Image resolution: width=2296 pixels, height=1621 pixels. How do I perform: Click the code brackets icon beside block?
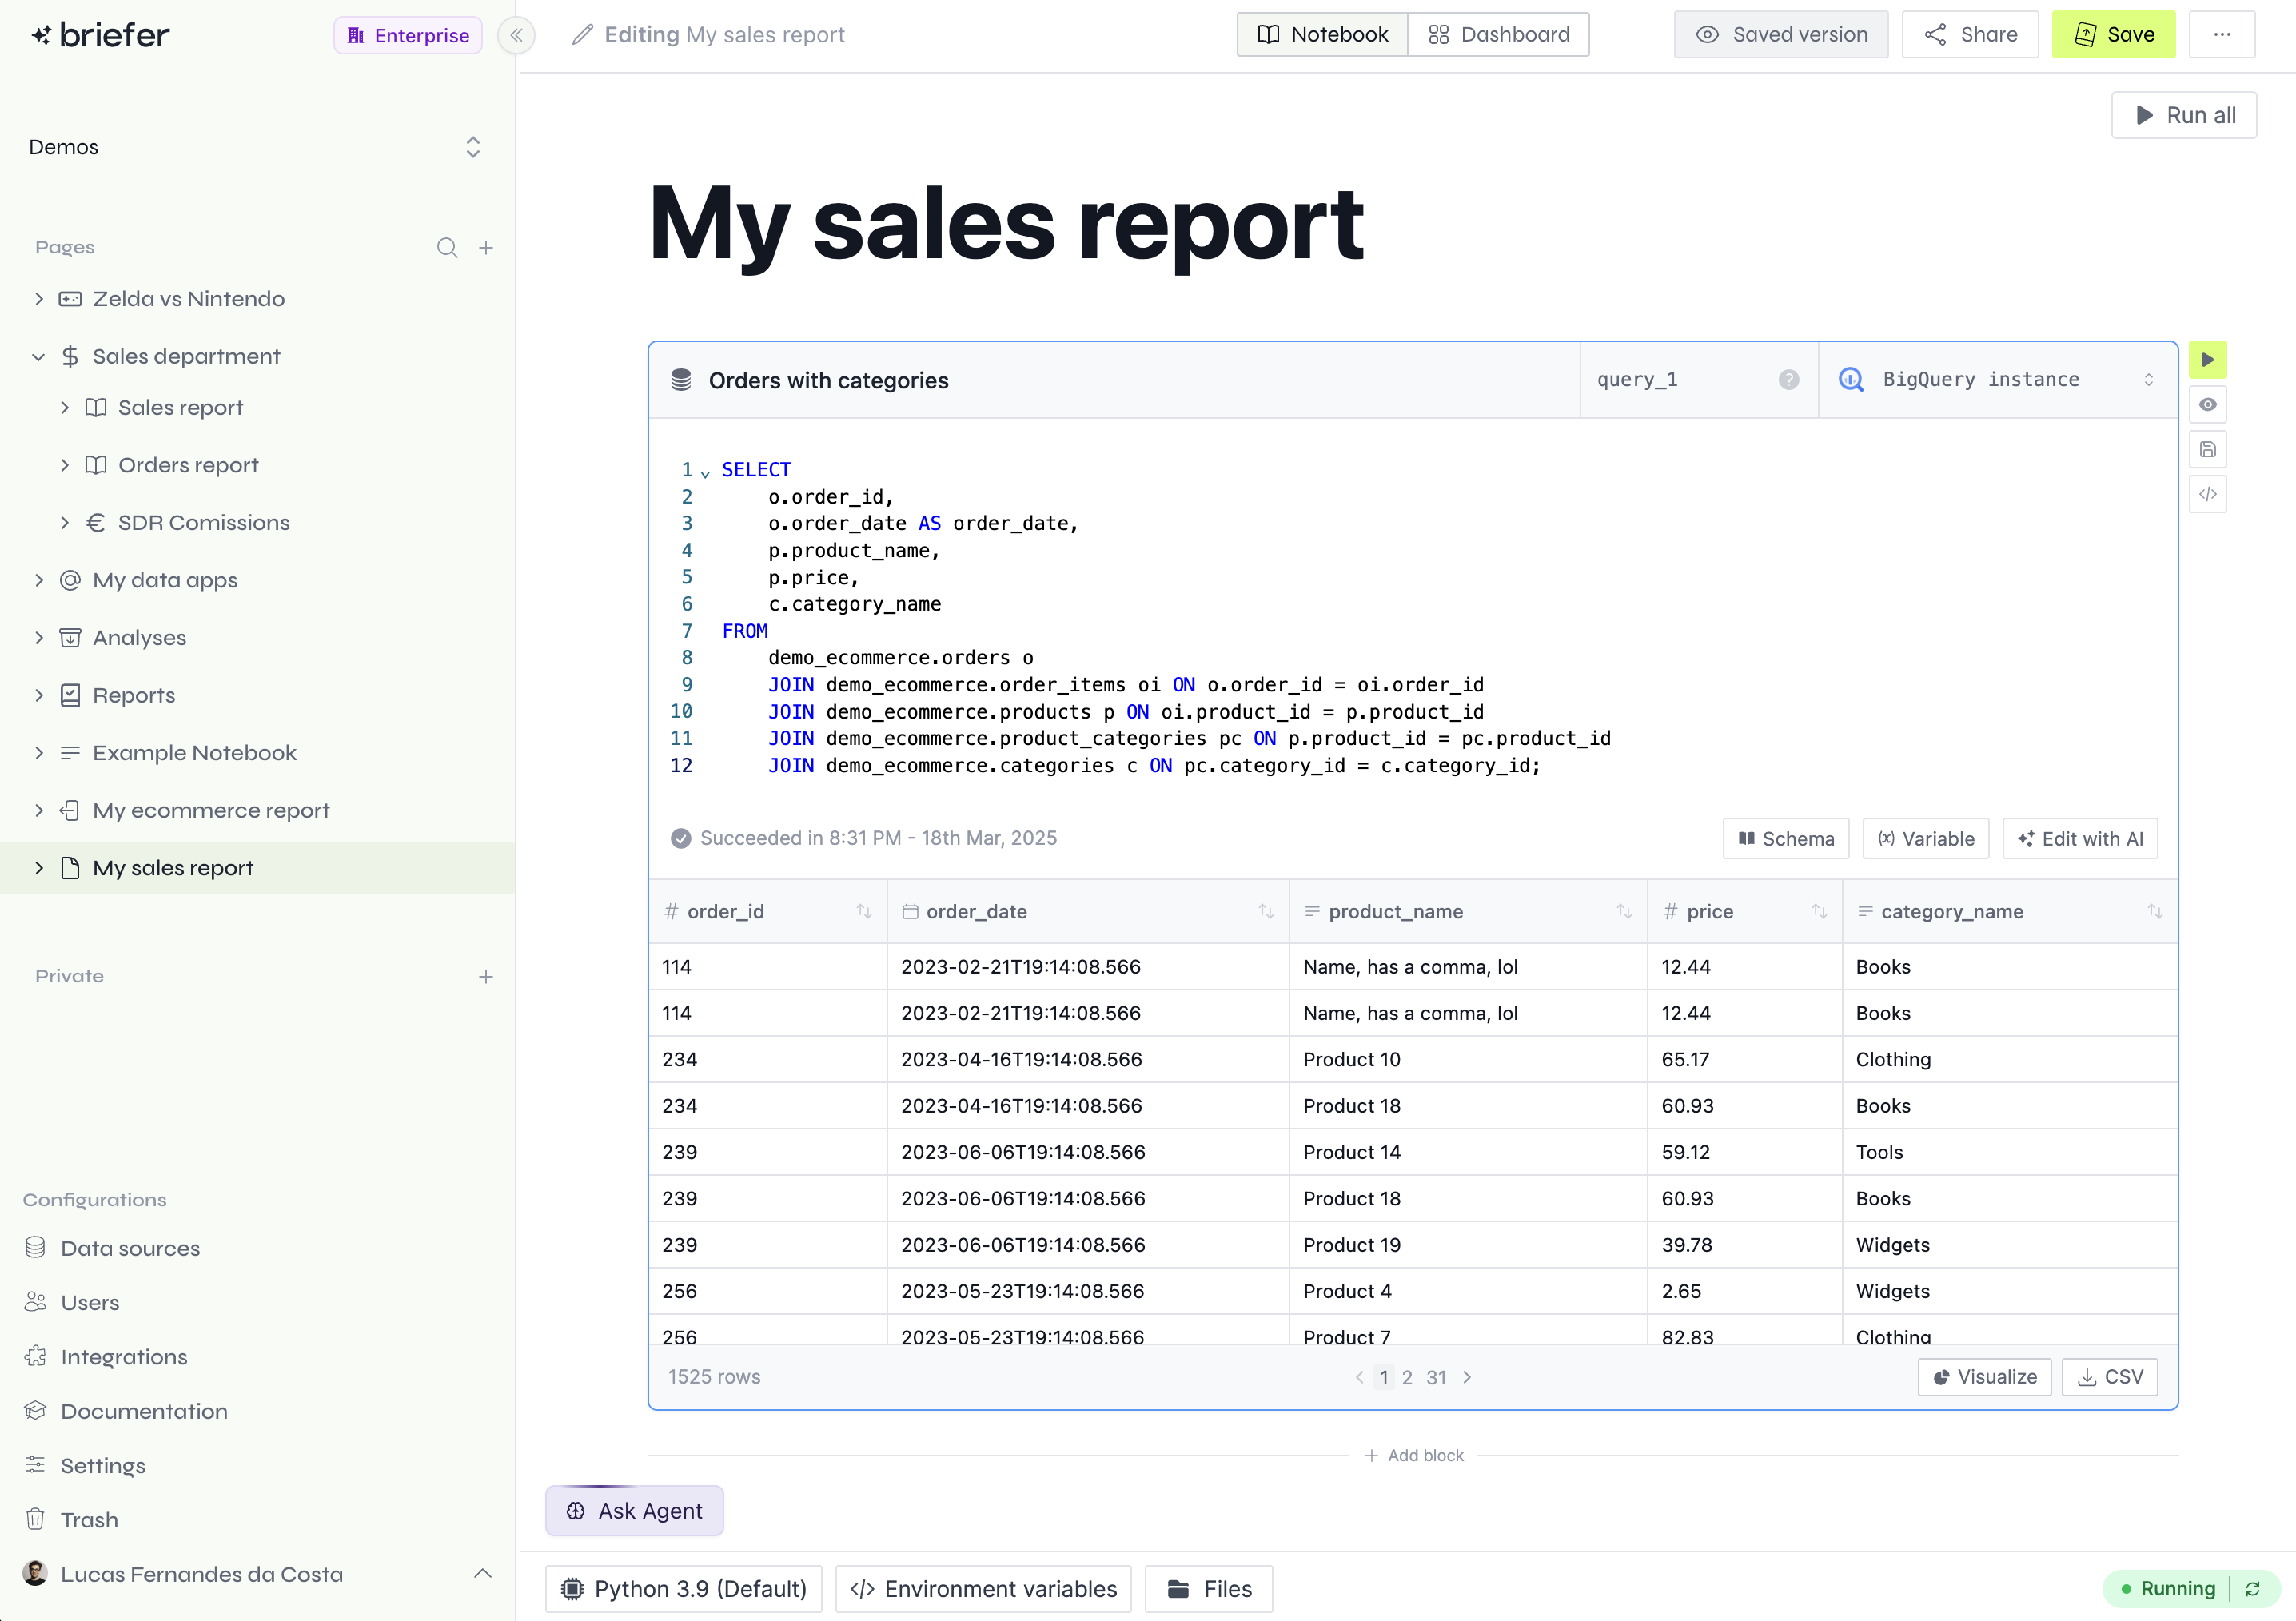2207,494
